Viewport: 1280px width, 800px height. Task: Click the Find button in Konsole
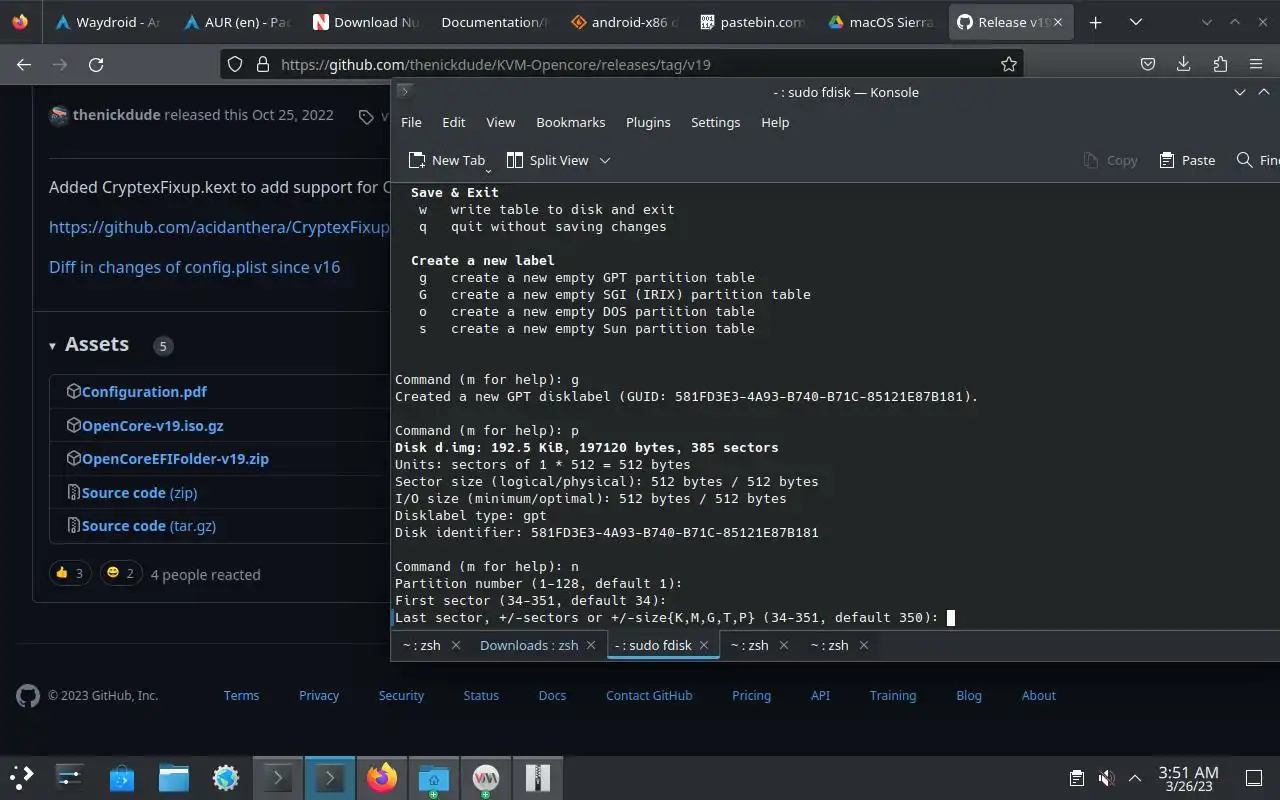pos(1257,160)
